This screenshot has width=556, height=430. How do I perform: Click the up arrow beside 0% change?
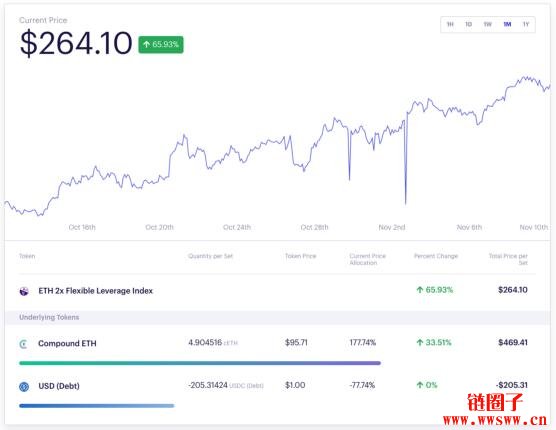coord(420,385)
